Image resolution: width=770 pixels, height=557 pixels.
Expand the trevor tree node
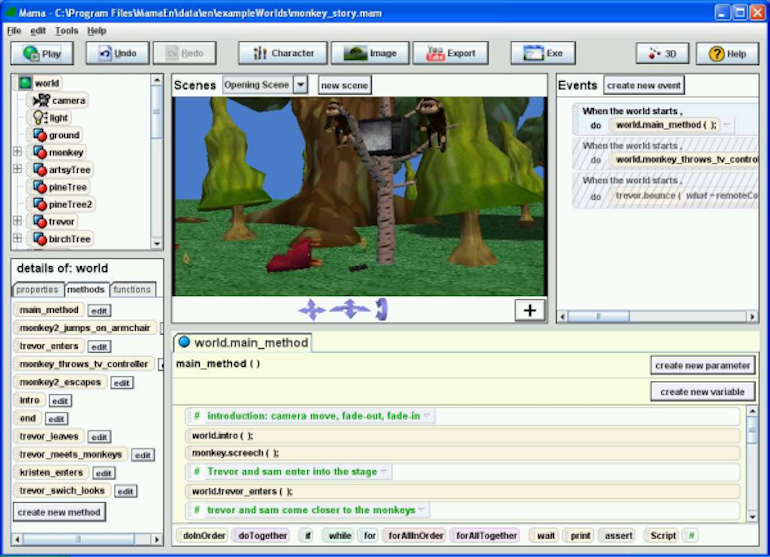coord(17,221)
